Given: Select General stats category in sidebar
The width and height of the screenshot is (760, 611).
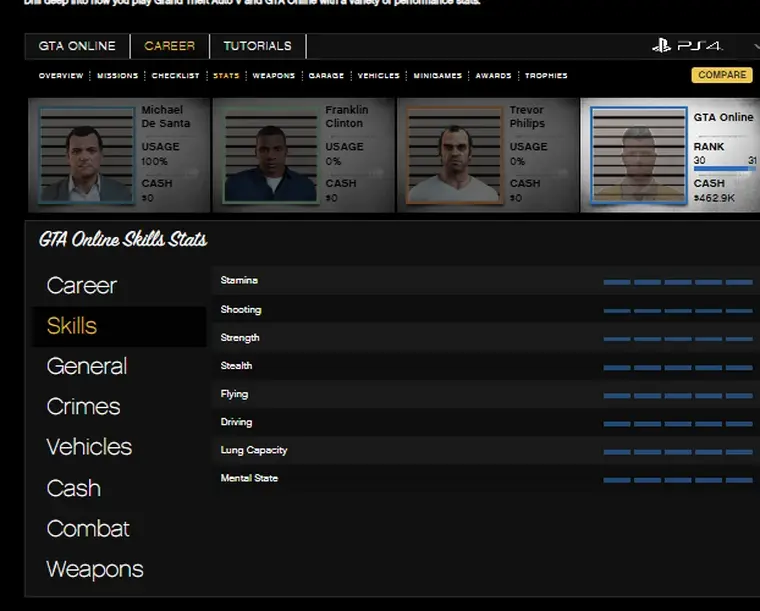Looking at the screenshot, I should pos(87,366).
